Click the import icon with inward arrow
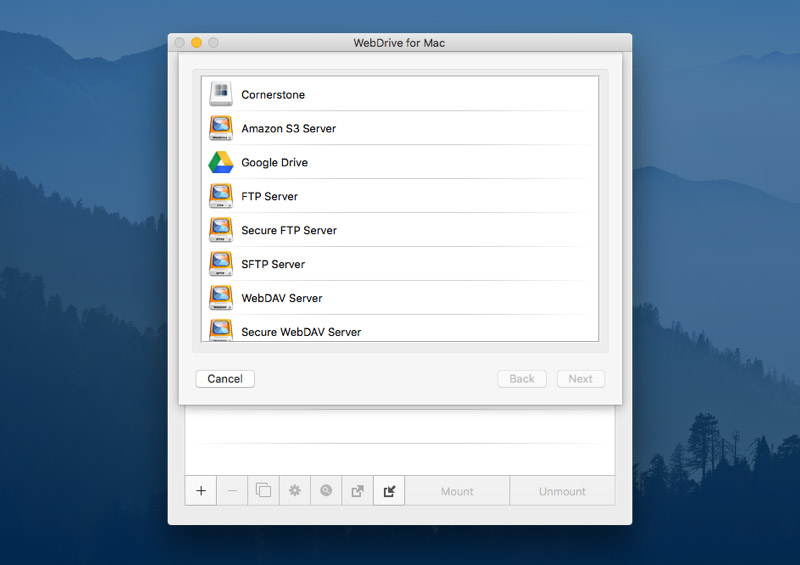Screen dimensions: 800x565 coord(389,491)
